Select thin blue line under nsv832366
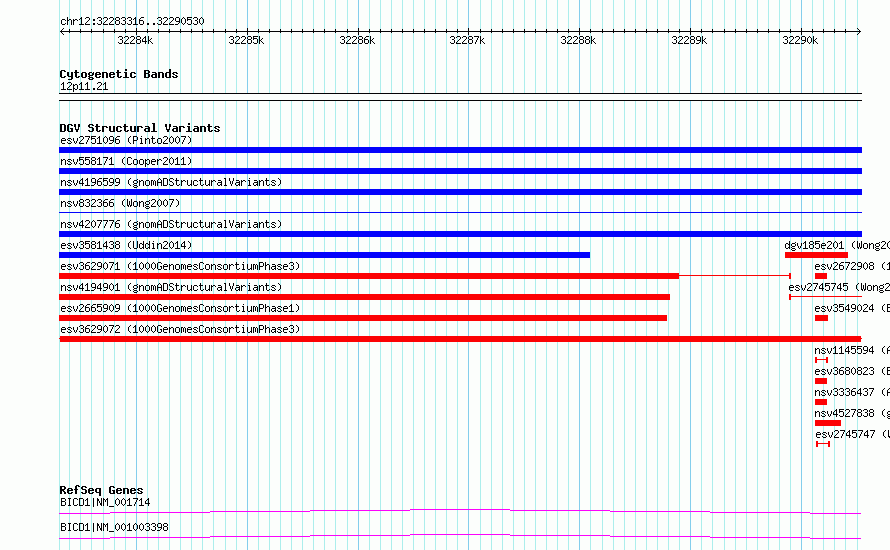The height and width of the screenshot is (550, 890). 460,213
